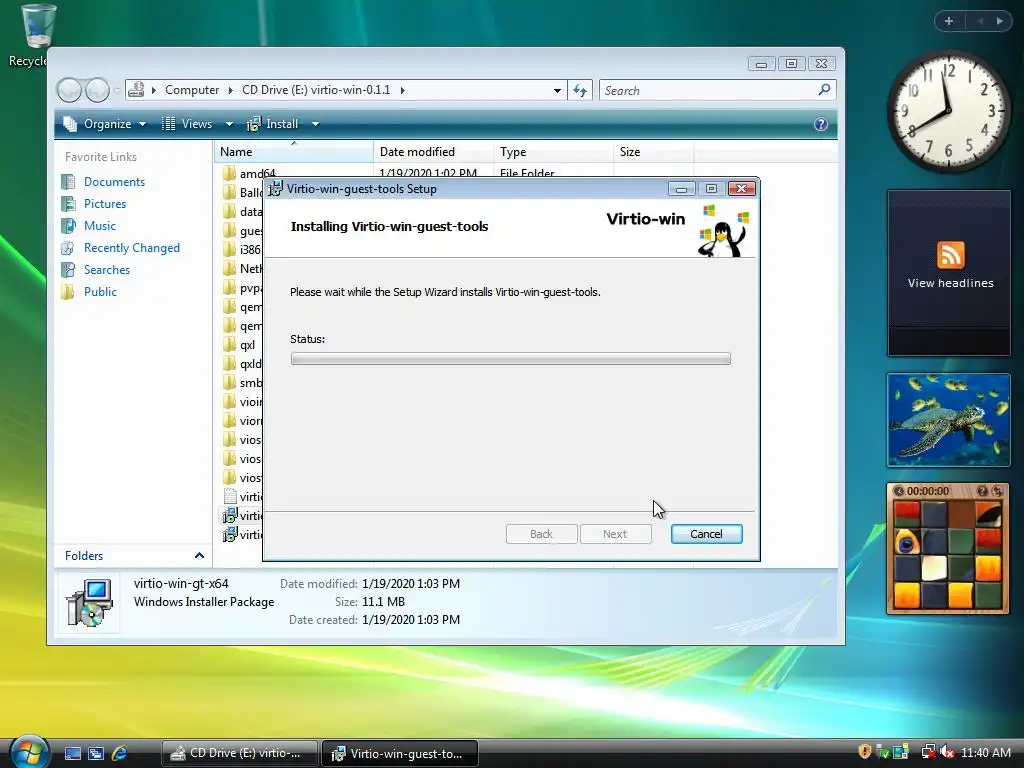The width and height of the screenshot is (1024, 768).
Task: Click virtio-win-gt-x64 package preview icon
Action: click(89, 603)
